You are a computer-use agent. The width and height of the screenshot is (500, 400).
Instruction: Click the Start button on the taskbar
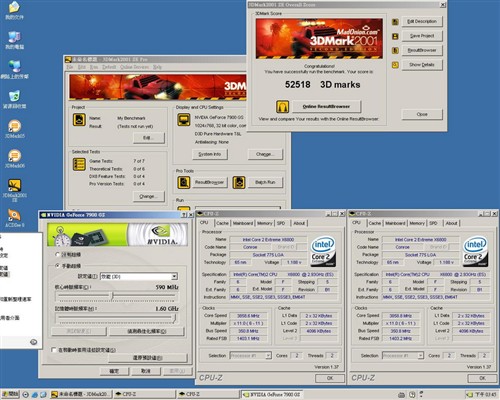[x=11, y=394]
